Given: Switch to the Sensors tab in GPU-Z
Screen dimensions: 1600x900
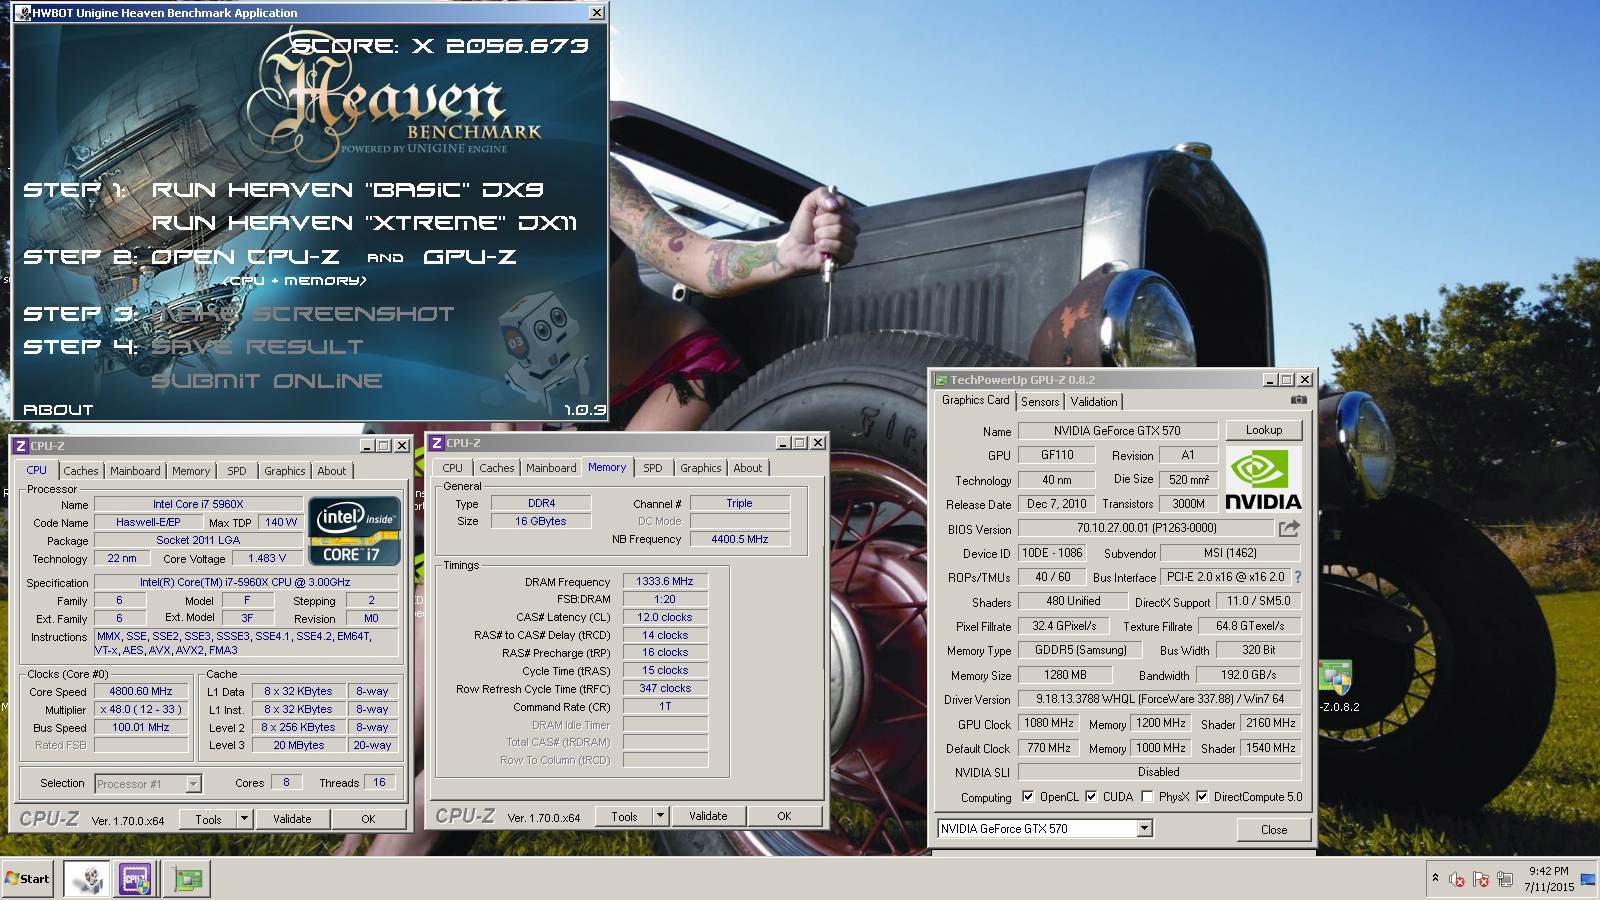Looking at the screenshot, I should click(x=1040, y=402).
